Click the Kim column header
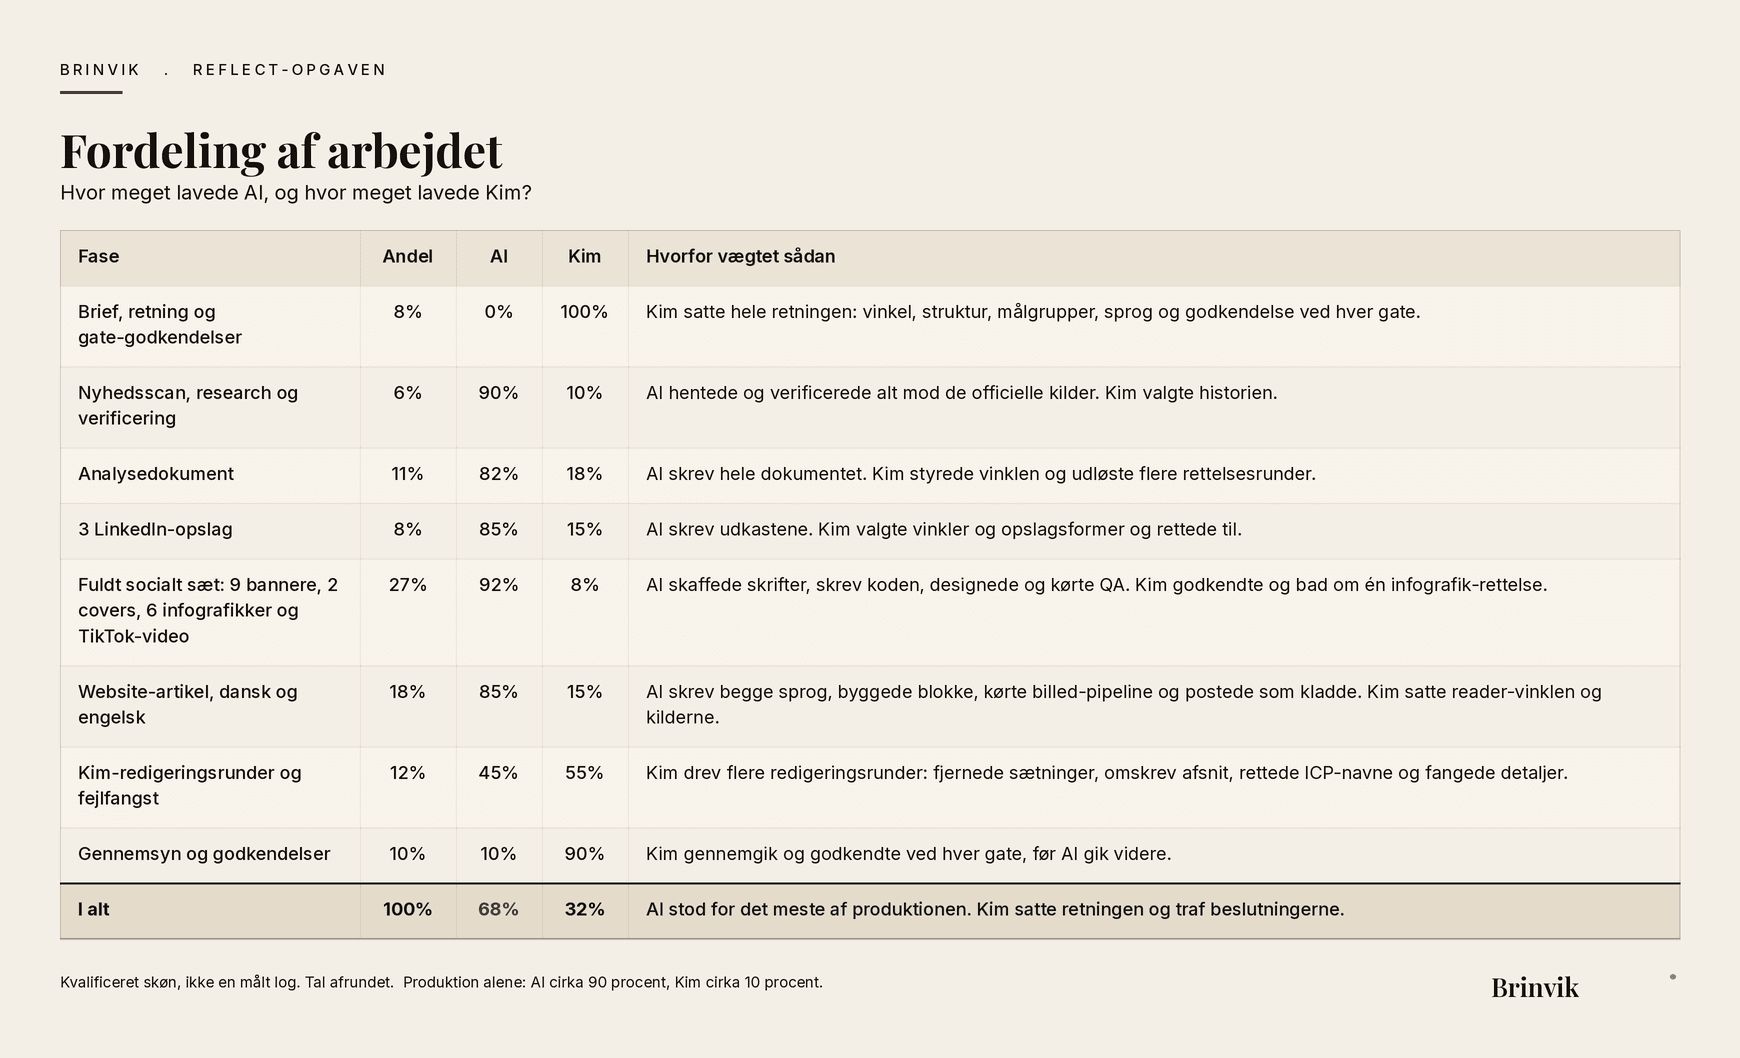The image size is (1740, 1058). point(585,256)
